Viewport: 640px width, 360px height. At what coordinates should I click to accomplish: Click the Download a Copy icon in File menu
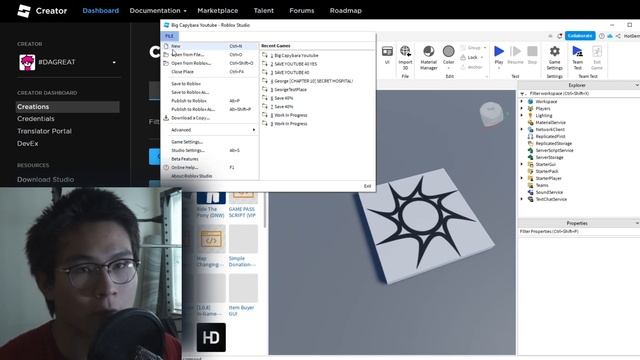(x=166, y=118)
